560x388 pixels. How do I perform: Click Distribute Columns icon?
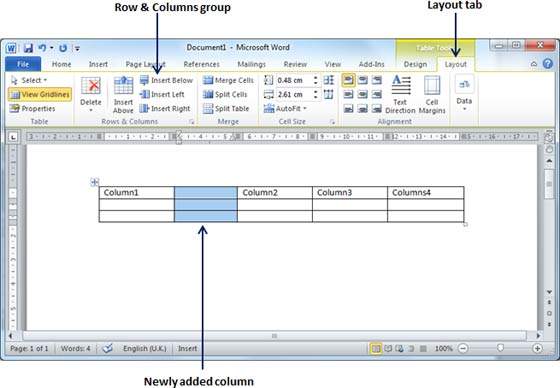[x=329, y=94]
